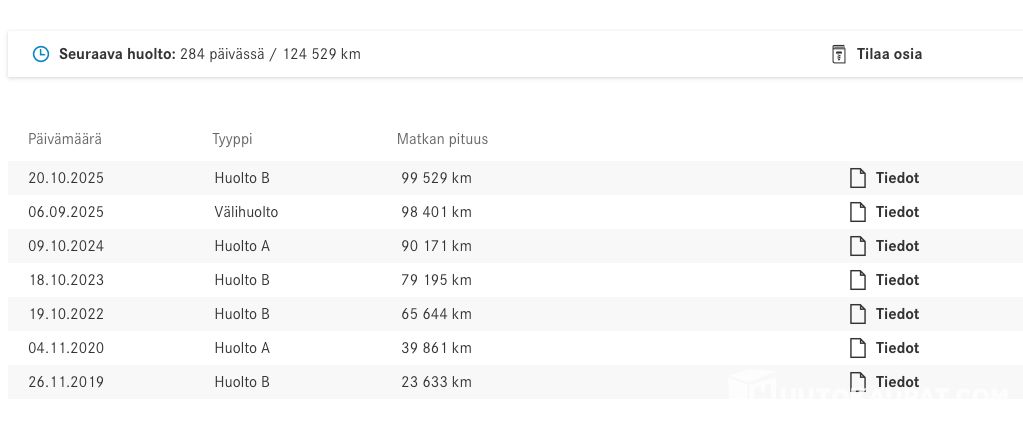
Task: Click document icon for 04.11.2020 service
Action: [x=857, y=348]
